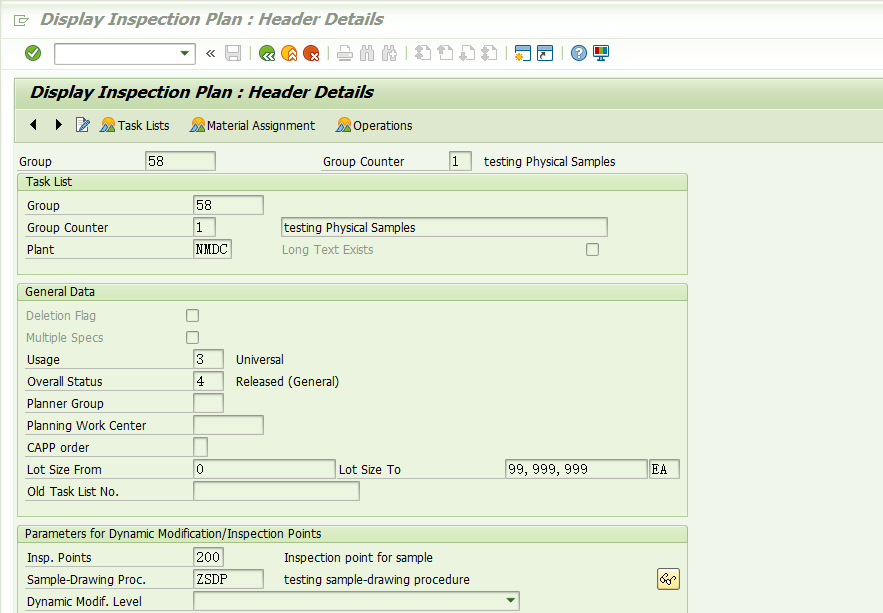The width and height of the screenshot is (883, 613).
Task: Click the Create New Session icon
Action: 523,53
